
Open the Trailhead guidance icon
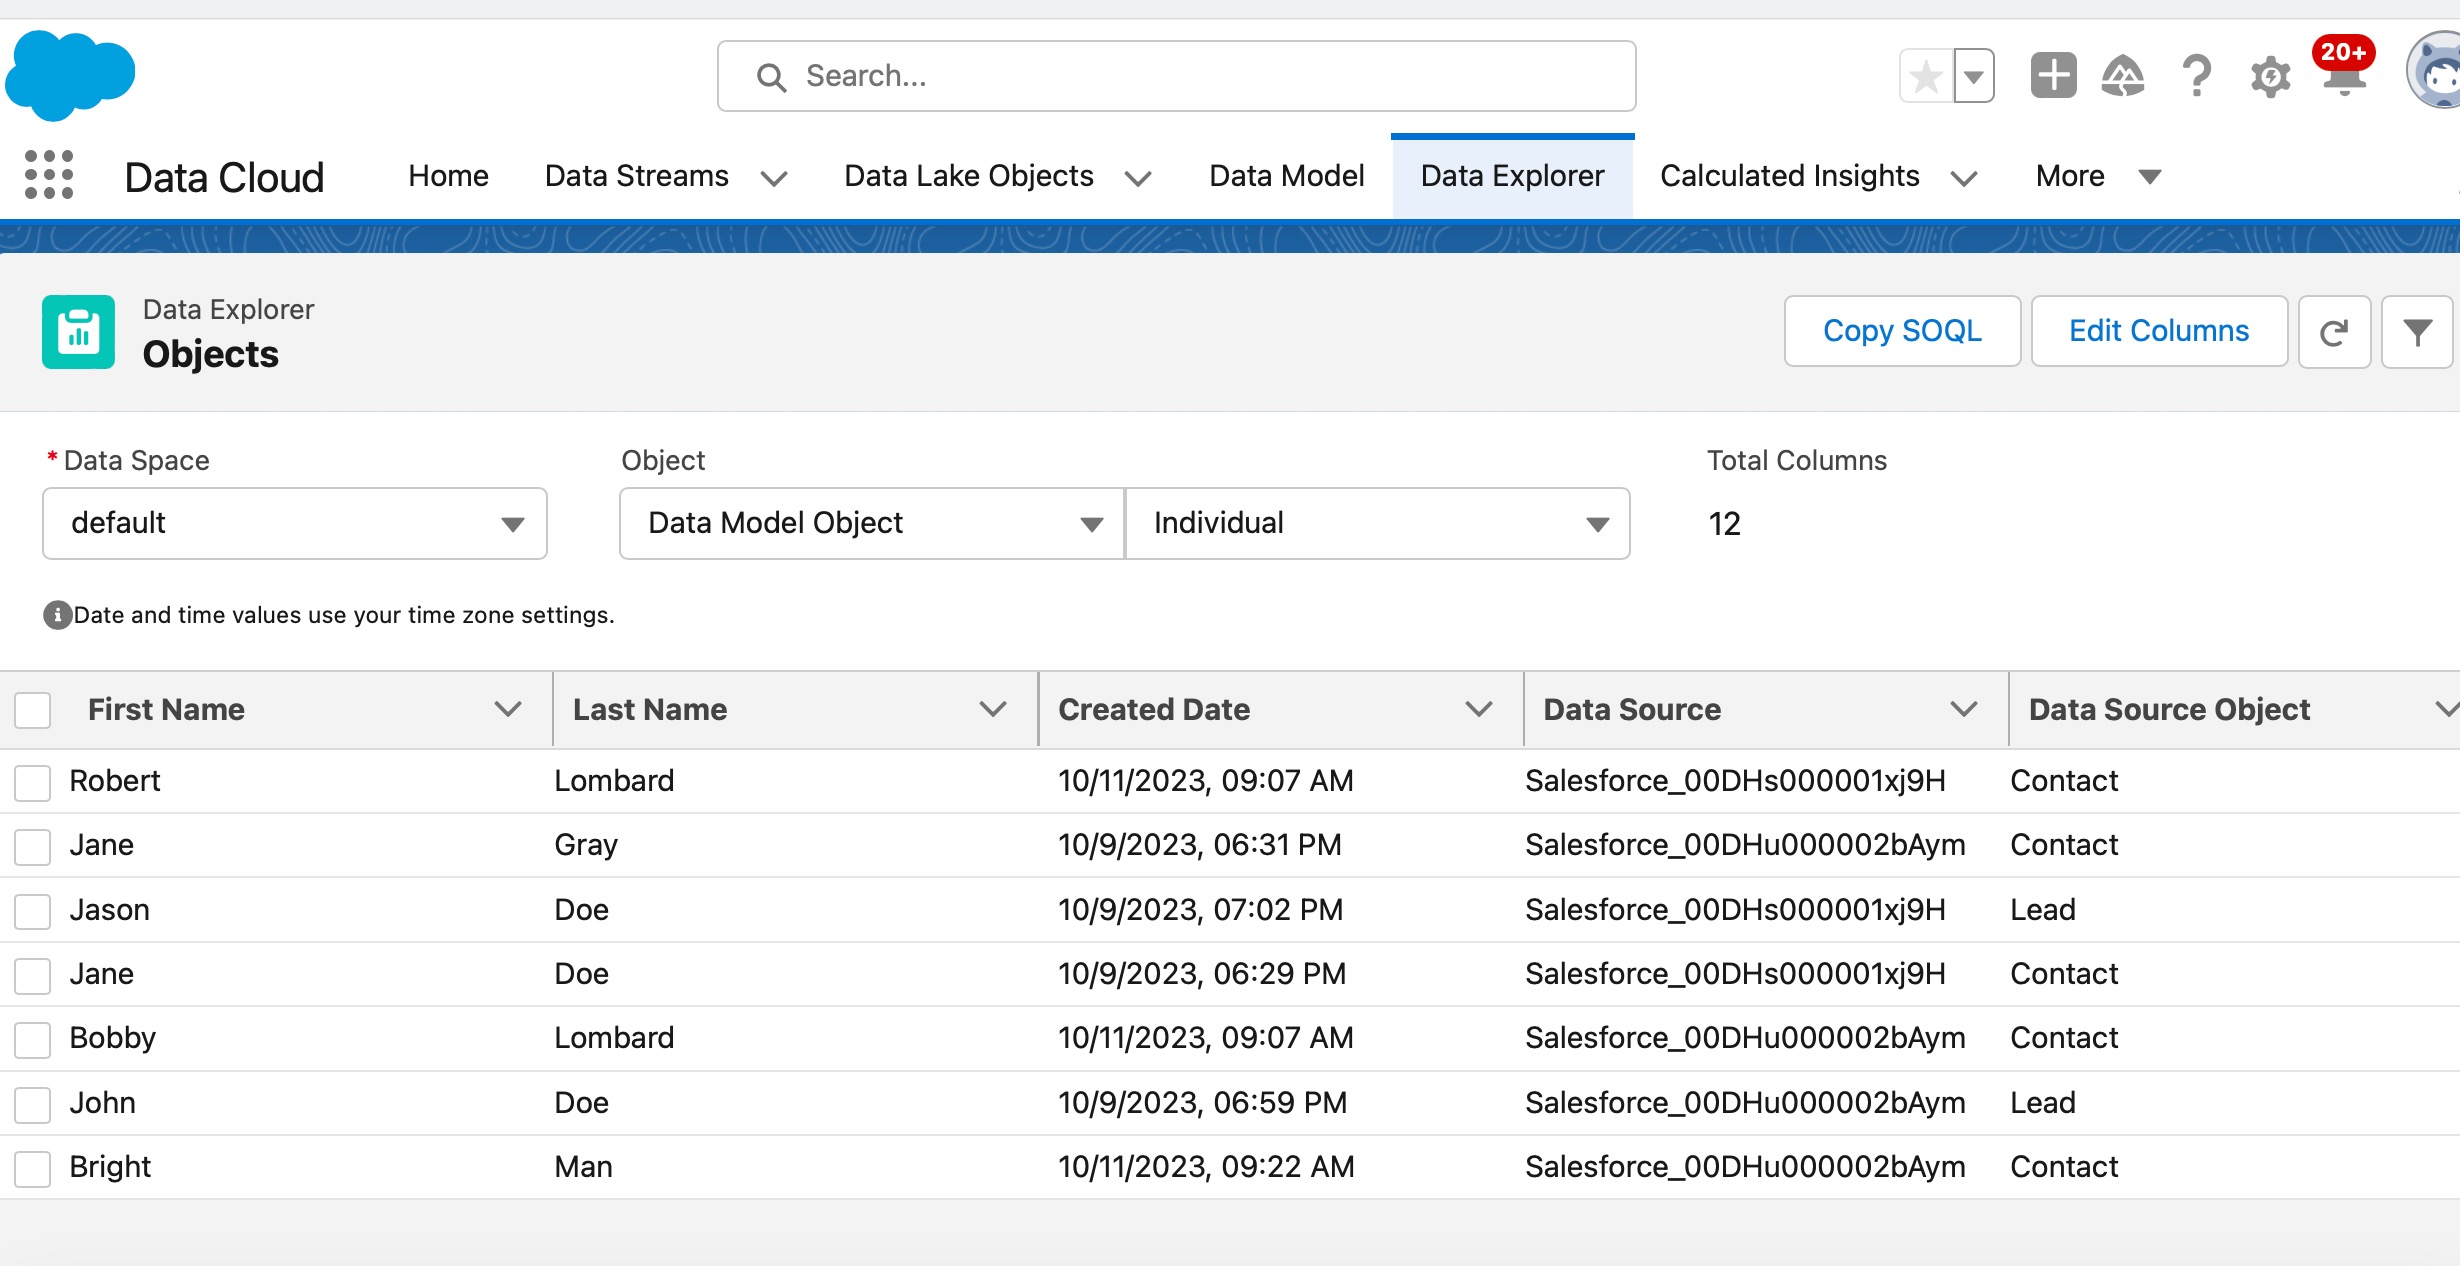(x=2123, y=76)
